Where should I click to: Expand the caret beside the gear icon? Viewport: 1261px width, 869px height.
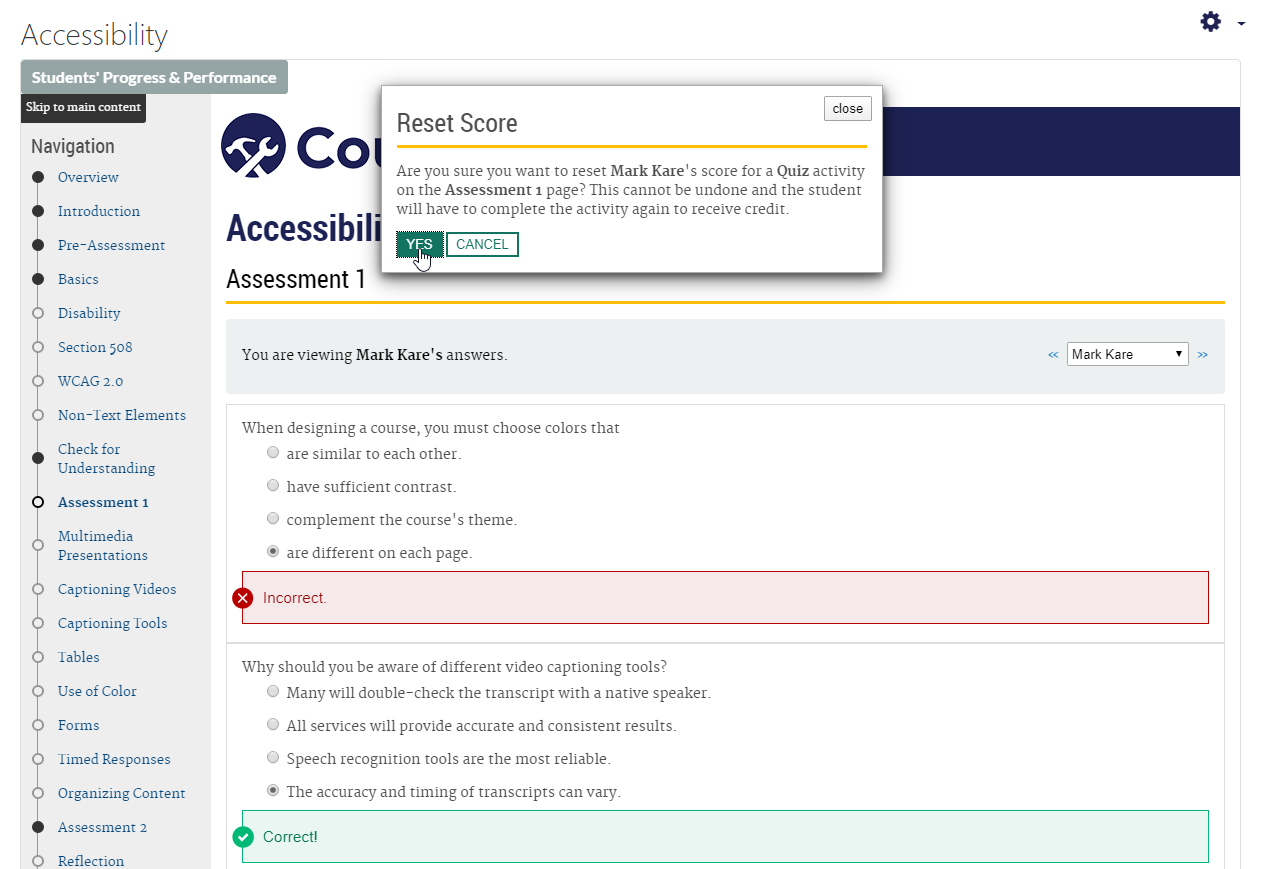tap(1241, 23)
